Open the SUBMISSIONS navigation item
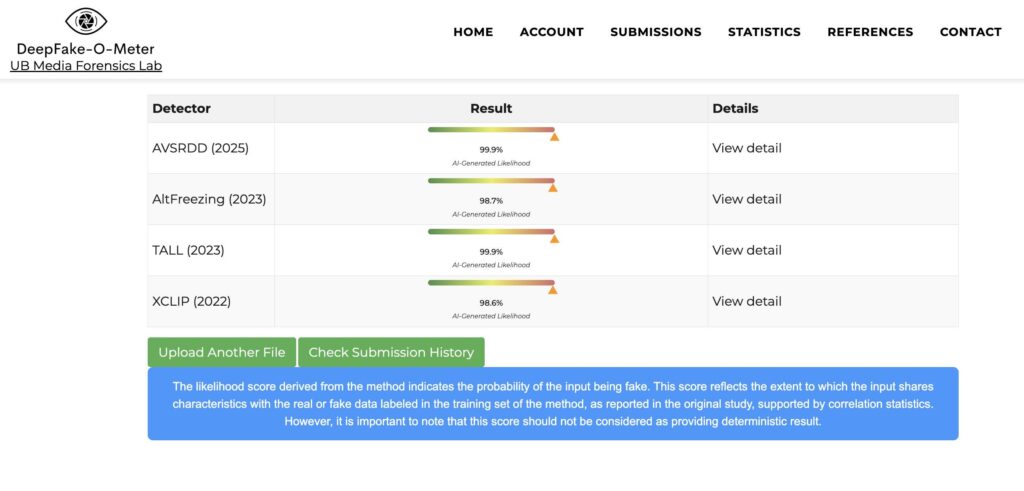 pos(656,32)
